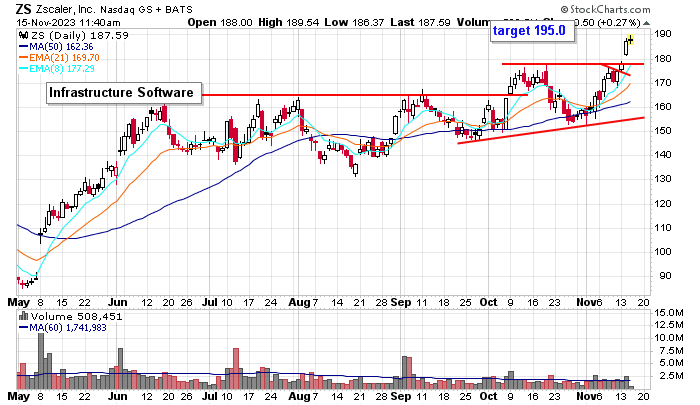The height and width of the screenshot is (405, 700).
Task: Click the MA(60) legend line swatch in the volume panel
Action: 24,328
